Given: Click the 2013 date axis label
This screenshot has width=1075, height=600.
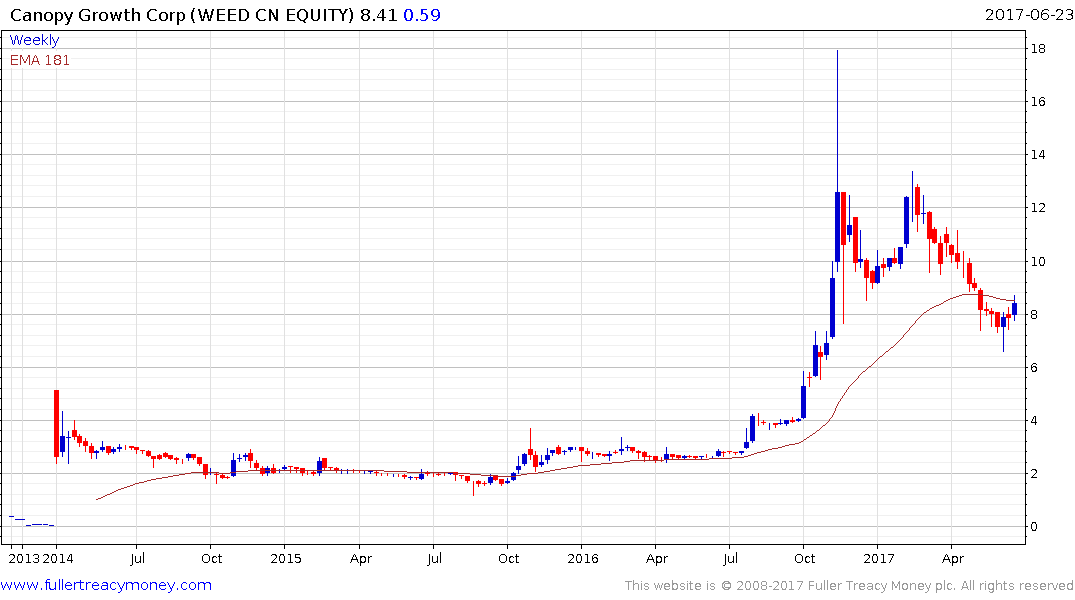Looking at the screenshot, I should pyautogui.click(x=24, y=558).
